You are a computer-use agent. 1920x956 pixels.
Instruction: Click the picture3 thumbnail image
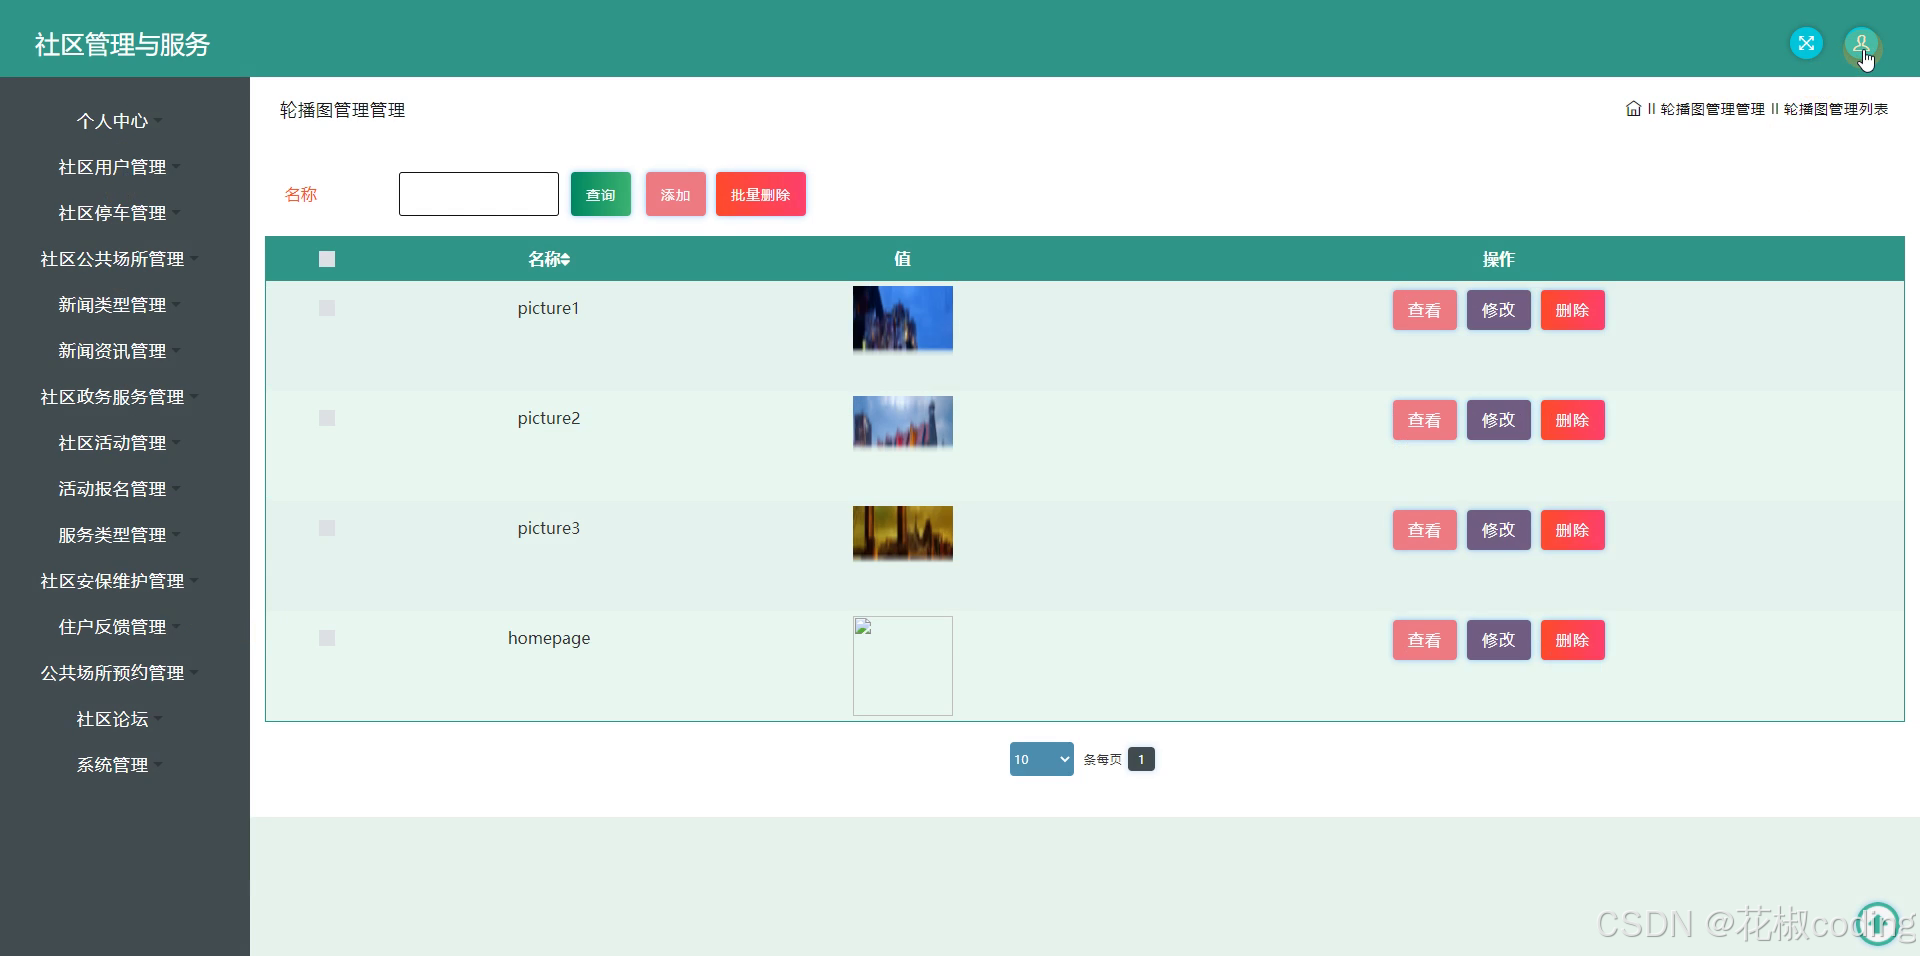coord(902,533)
